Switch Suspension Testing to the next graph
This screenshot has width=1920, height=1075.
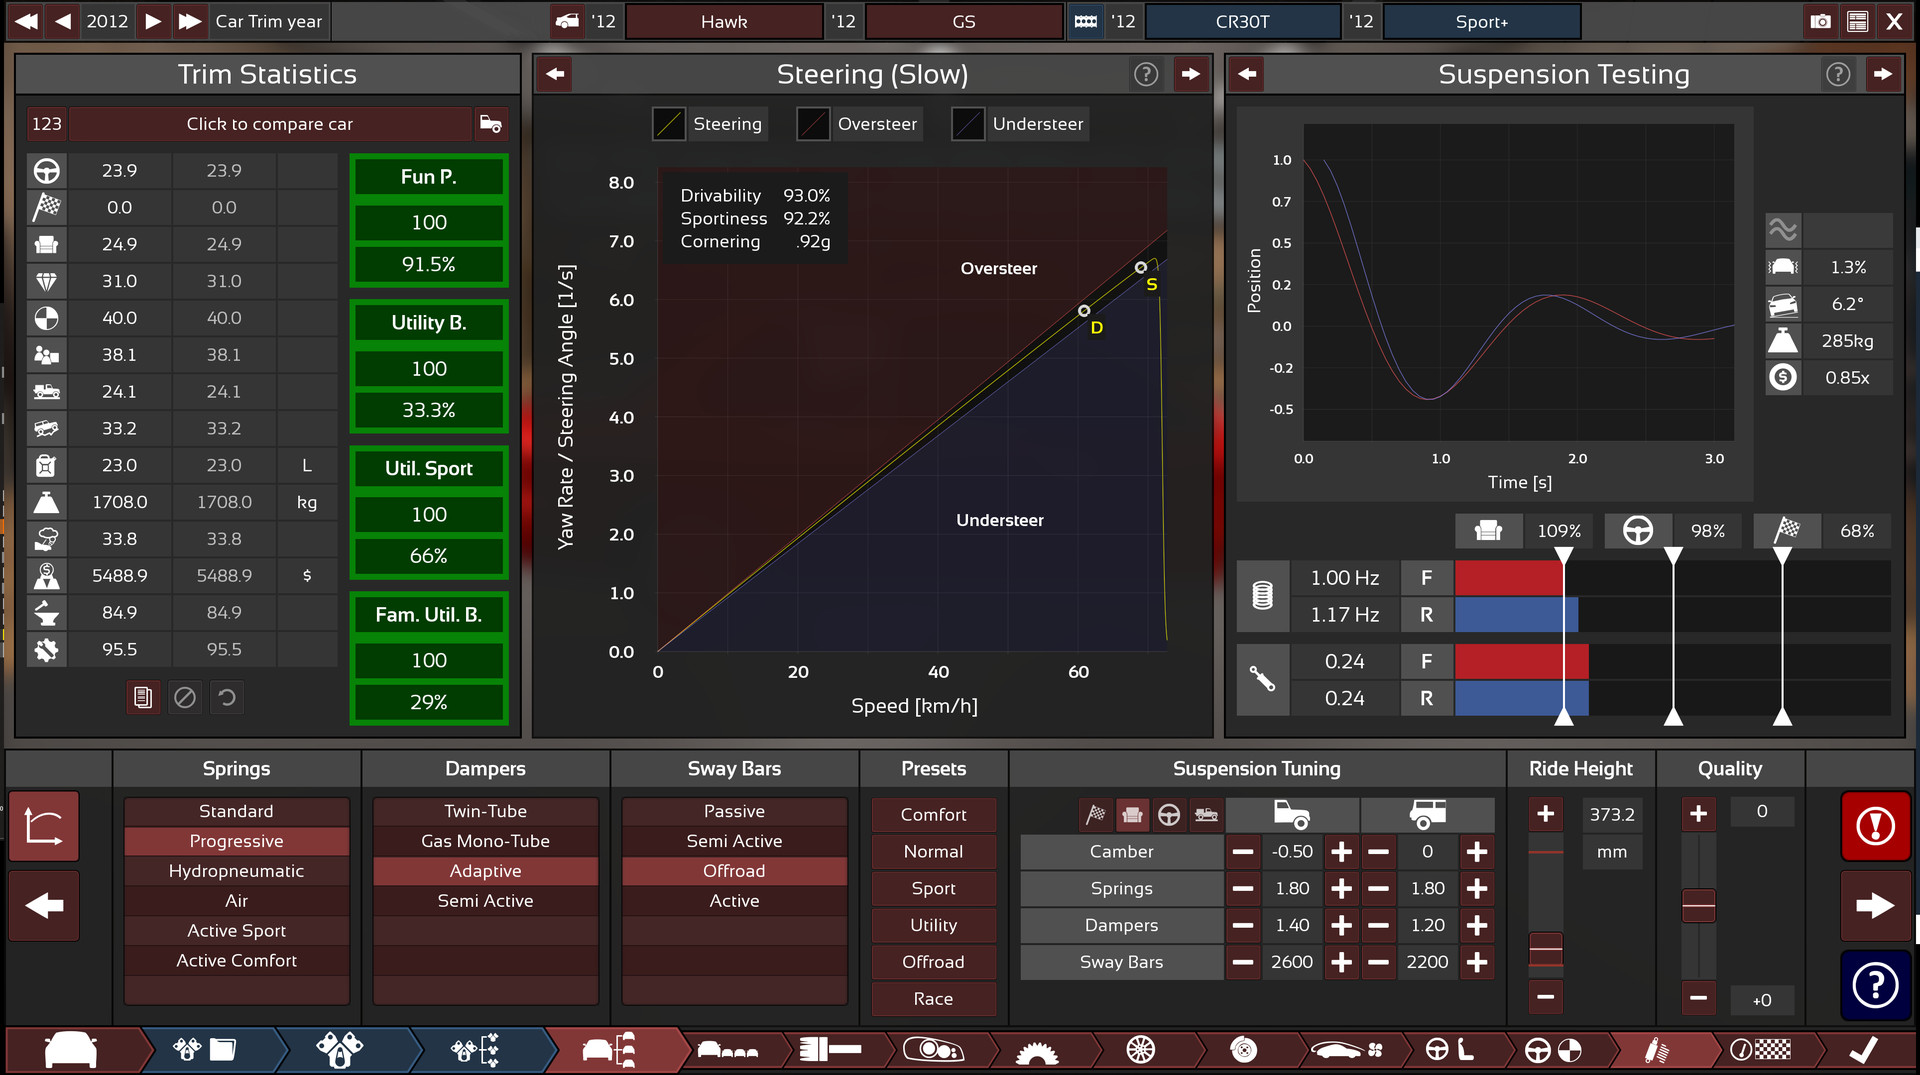tap(1883, 74)
